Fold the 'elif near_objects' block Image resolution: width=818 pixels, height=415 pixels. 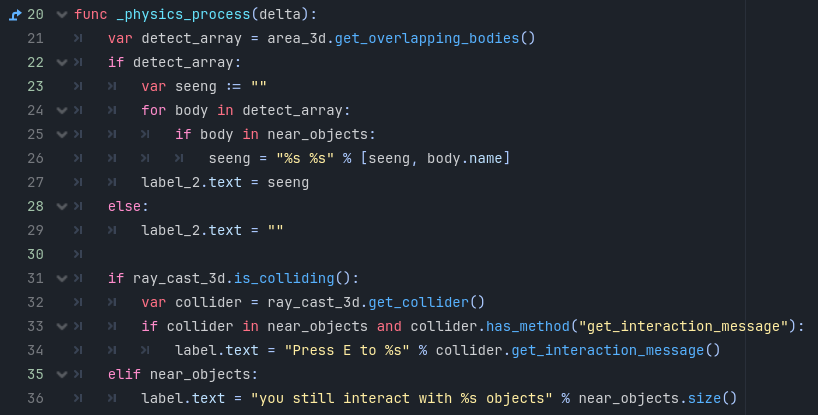click(x=62, y=374)
